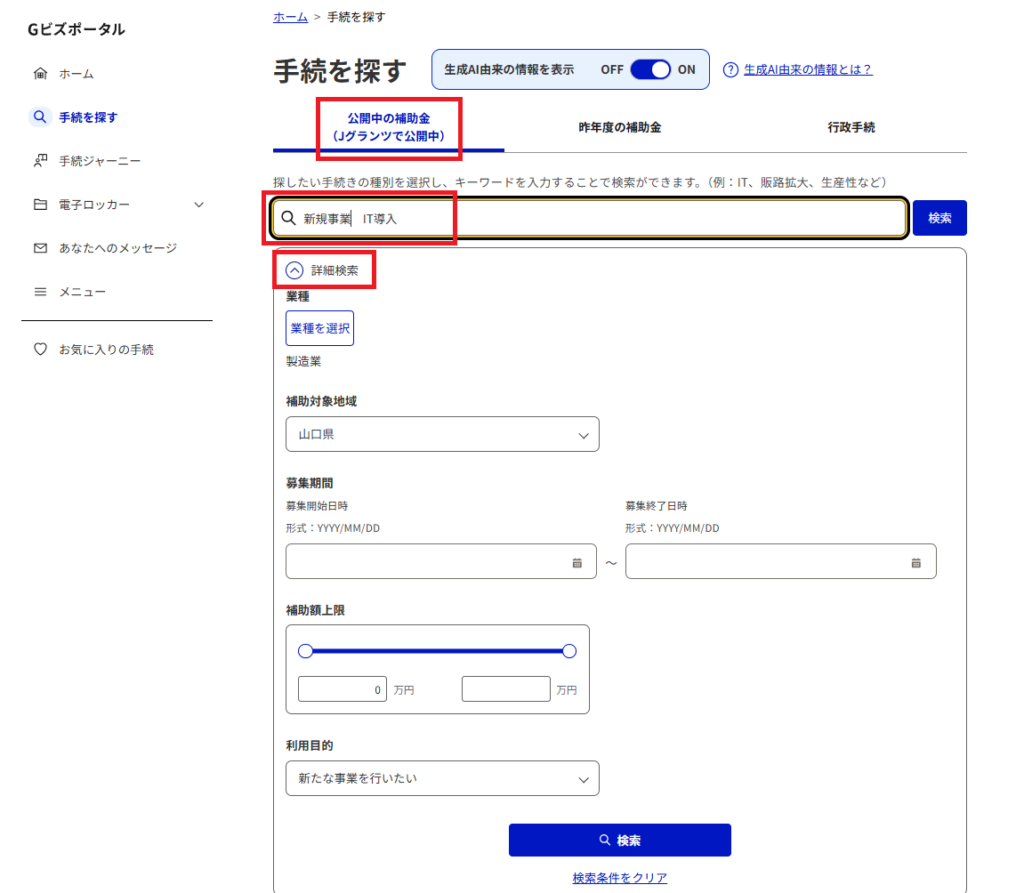
Task: Click the 業種を選択 button
Action: [320, 328]
